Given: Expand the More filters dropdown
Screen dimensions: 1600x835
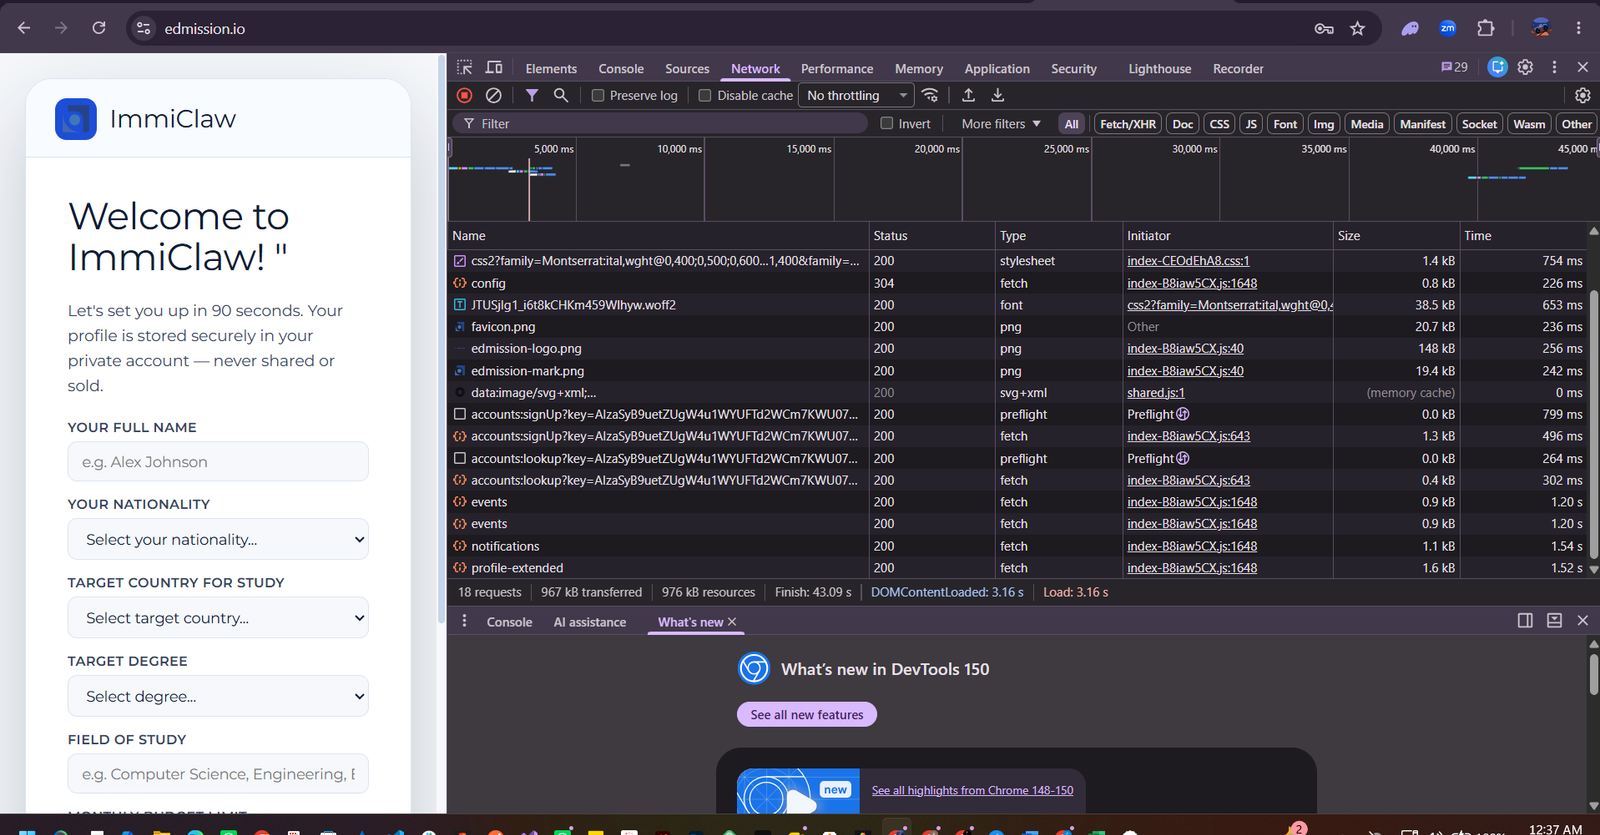Looking at the screenshot, I should (1001, 123).
